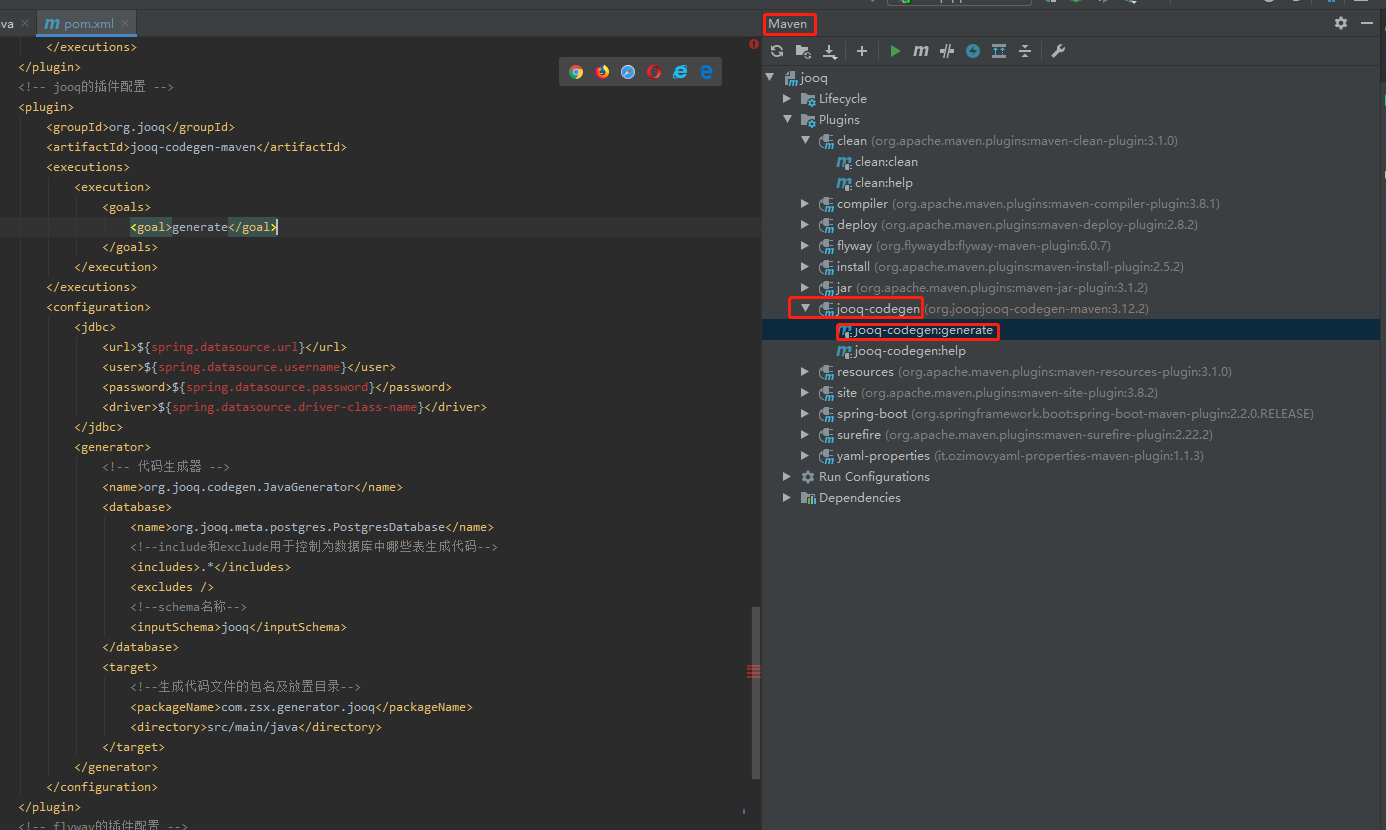Click the generate goal text in editor
The height and width of the screenshot is (830, 1386).
point(200,227)
